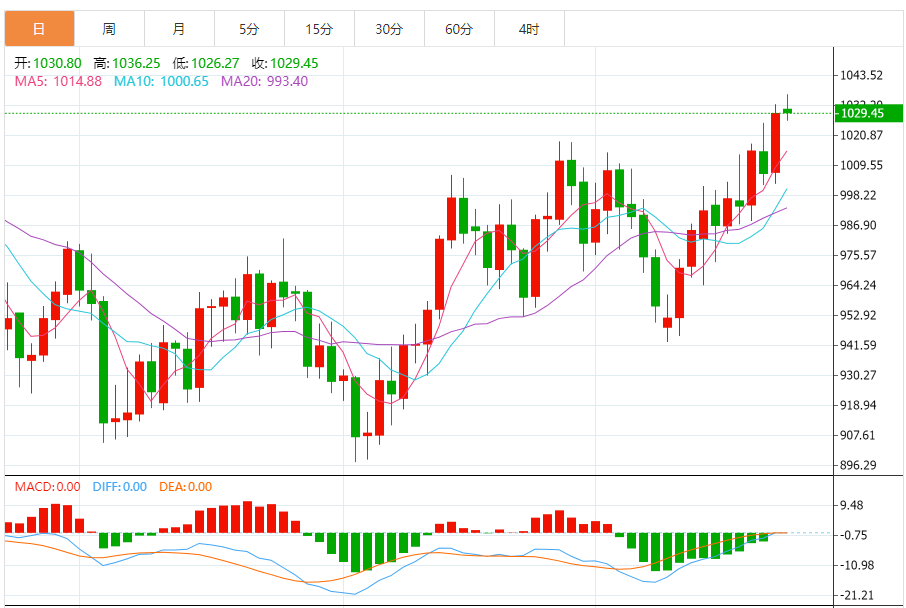Click the 918.94 price axis label
This screenshot has height=608, width=906.
point(857,405)
